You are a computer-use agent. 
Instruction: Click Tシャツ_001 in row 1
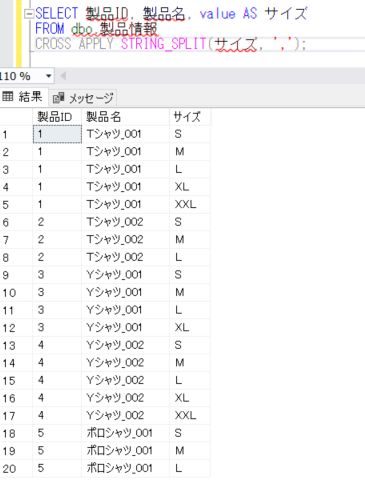pyautogui.click(x=125, y=134)
